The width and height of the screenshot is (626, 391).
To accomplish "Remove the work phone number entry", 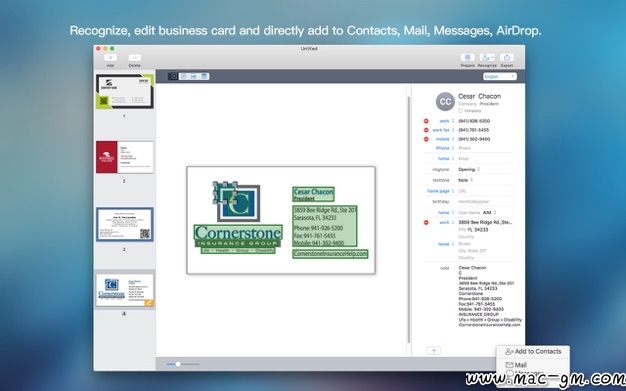I will click(426, 121).
